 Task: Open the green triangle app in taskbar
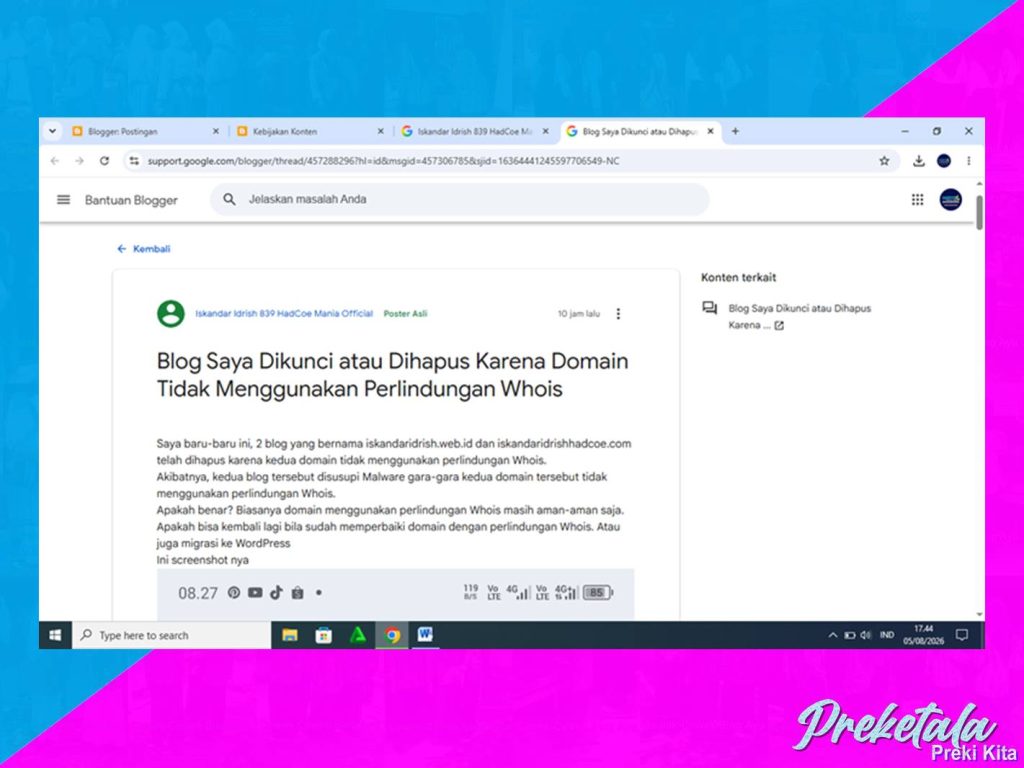point(358,635)
